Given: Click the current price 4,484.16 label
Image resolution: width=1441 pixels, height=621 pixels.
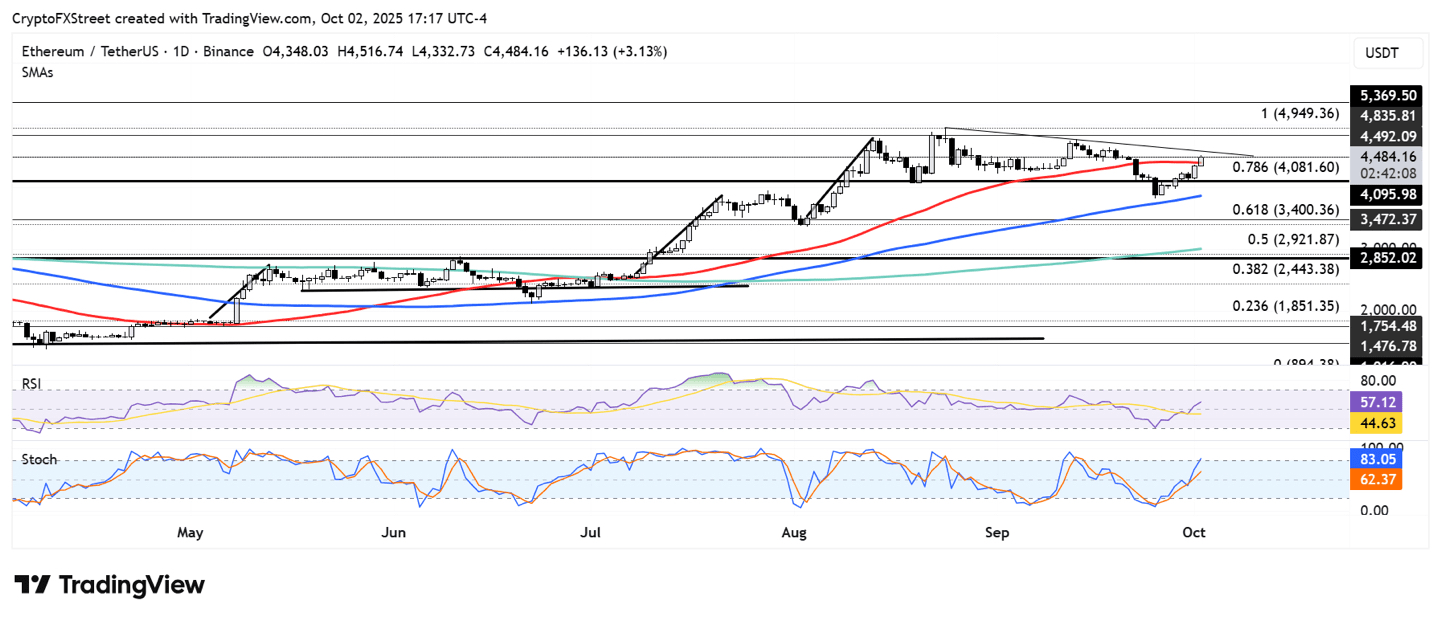Looking at the screenshot, I should pos(1384,156).
